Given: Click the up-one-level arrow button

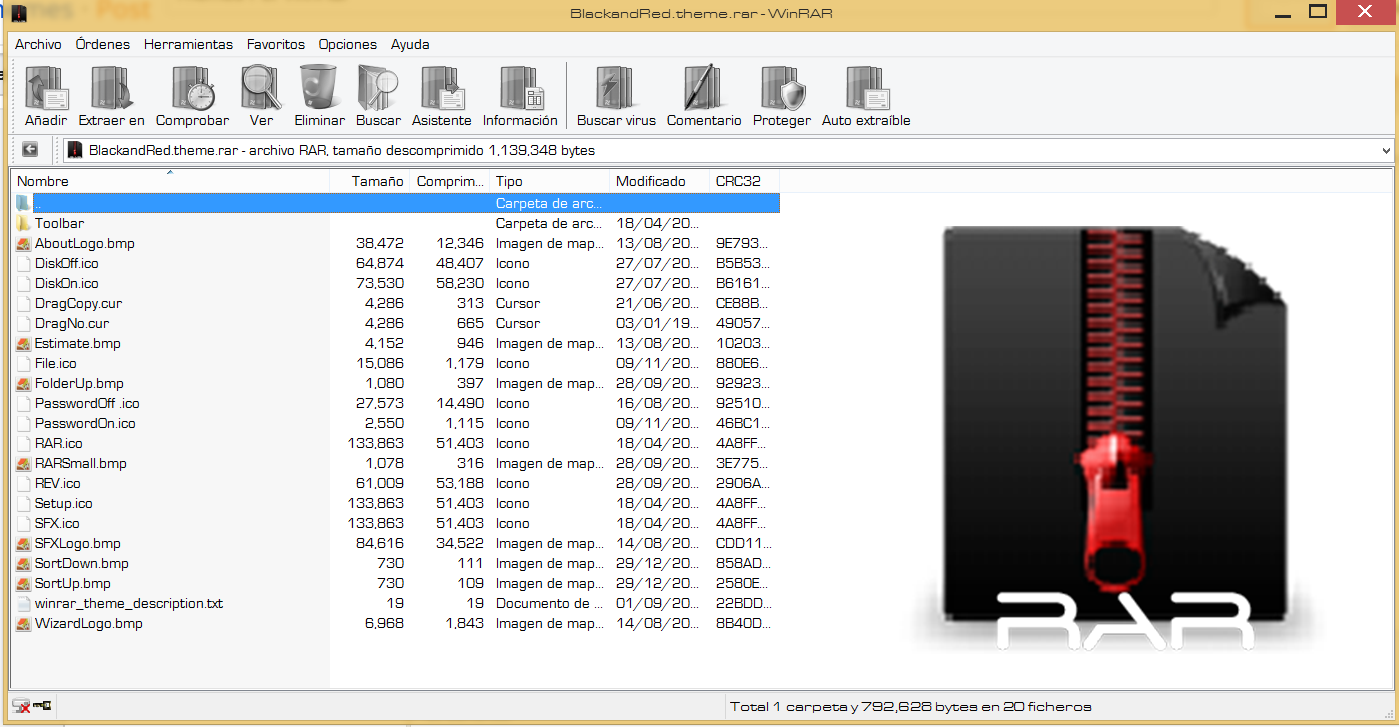Looking at the screenshot, I should coord(30,149).
